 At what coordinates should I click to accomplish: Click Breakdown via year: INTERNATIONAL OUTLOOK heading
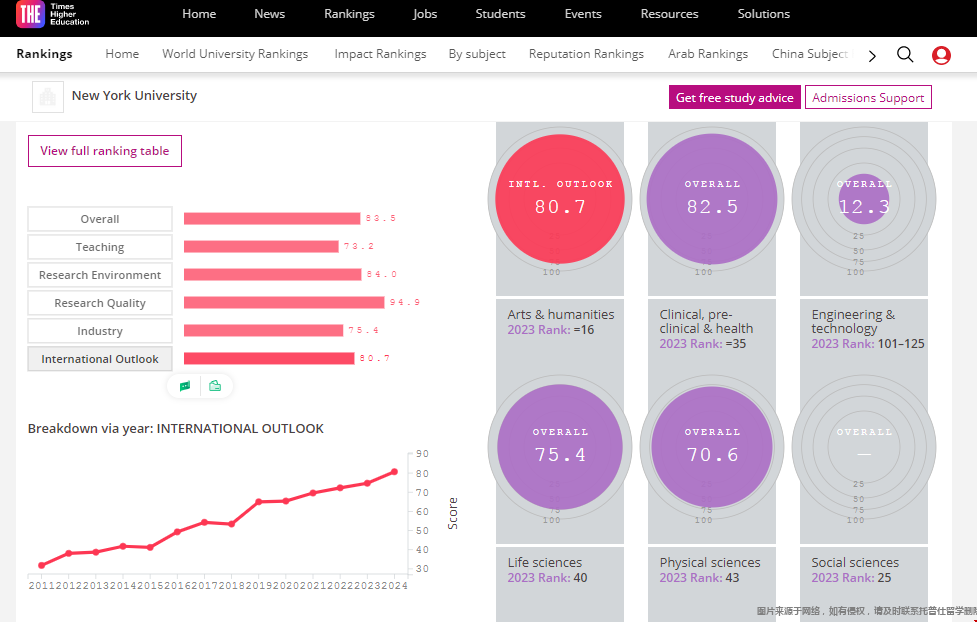(x=176, y=429)
